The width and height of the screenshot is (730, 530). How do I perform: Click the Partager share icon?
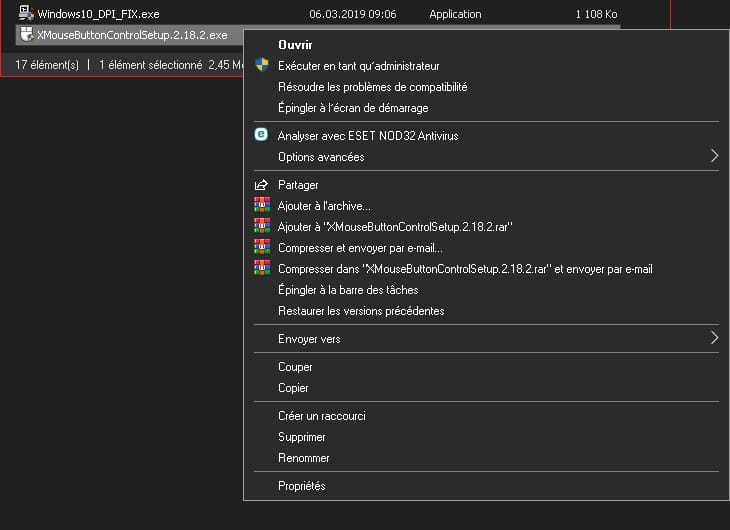tap(261, 185)
